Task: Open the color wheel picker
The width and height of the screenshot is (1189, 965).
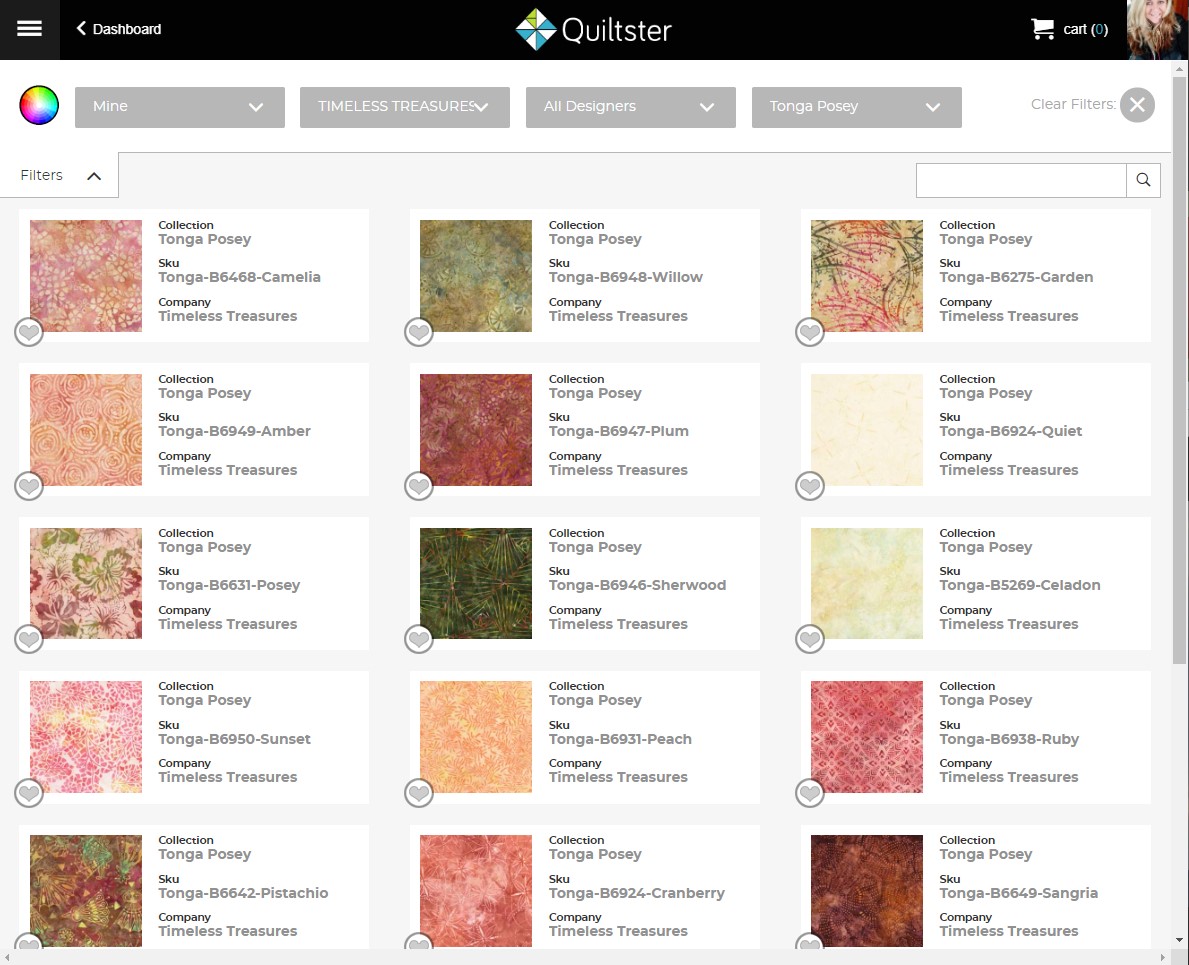Action: pos(39,105)
